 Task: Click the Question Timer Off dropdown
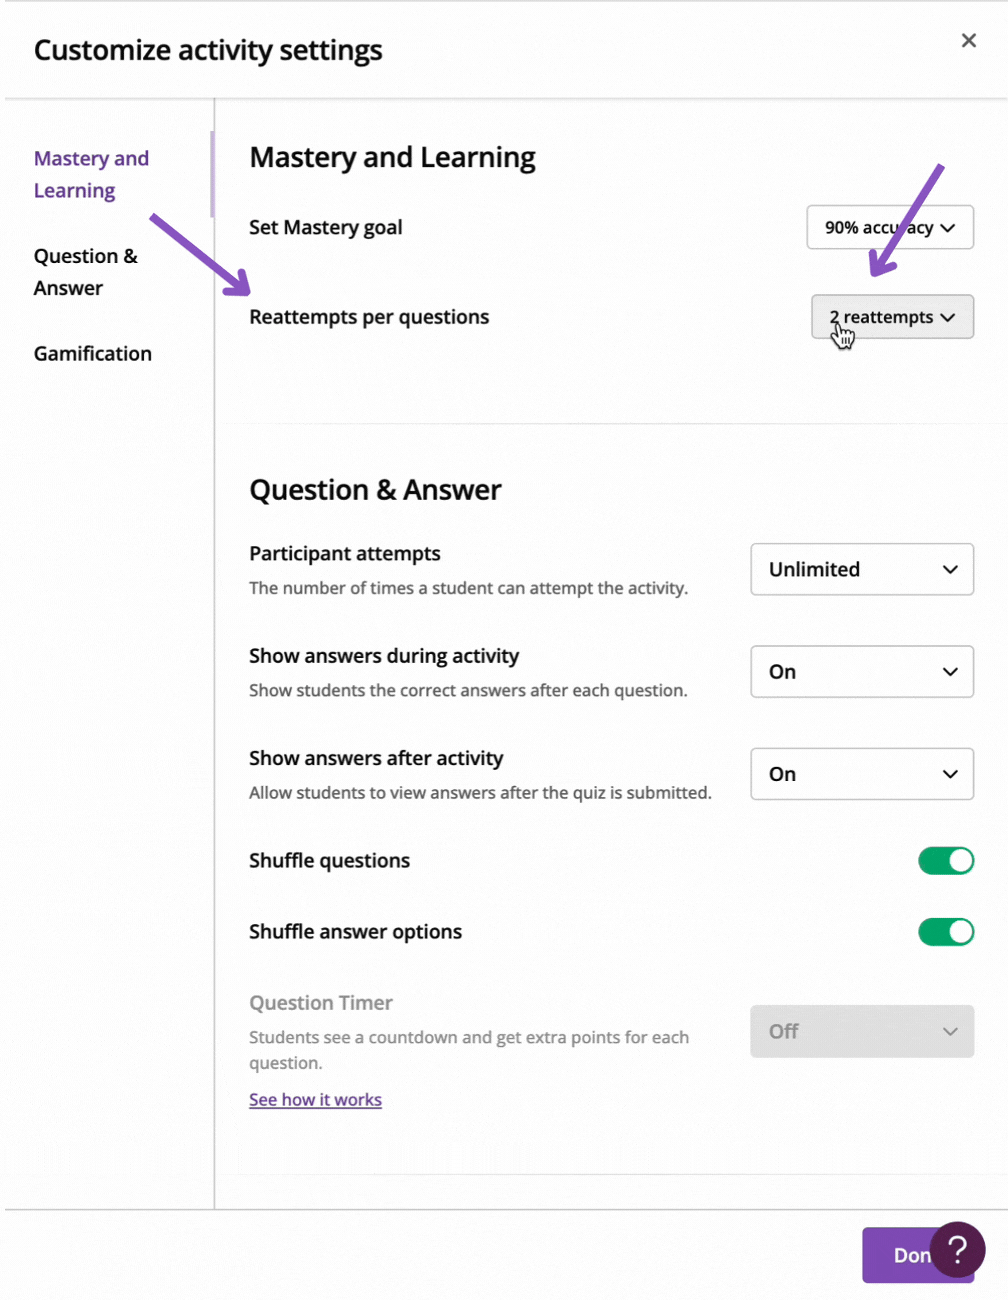coord(862,1031)
